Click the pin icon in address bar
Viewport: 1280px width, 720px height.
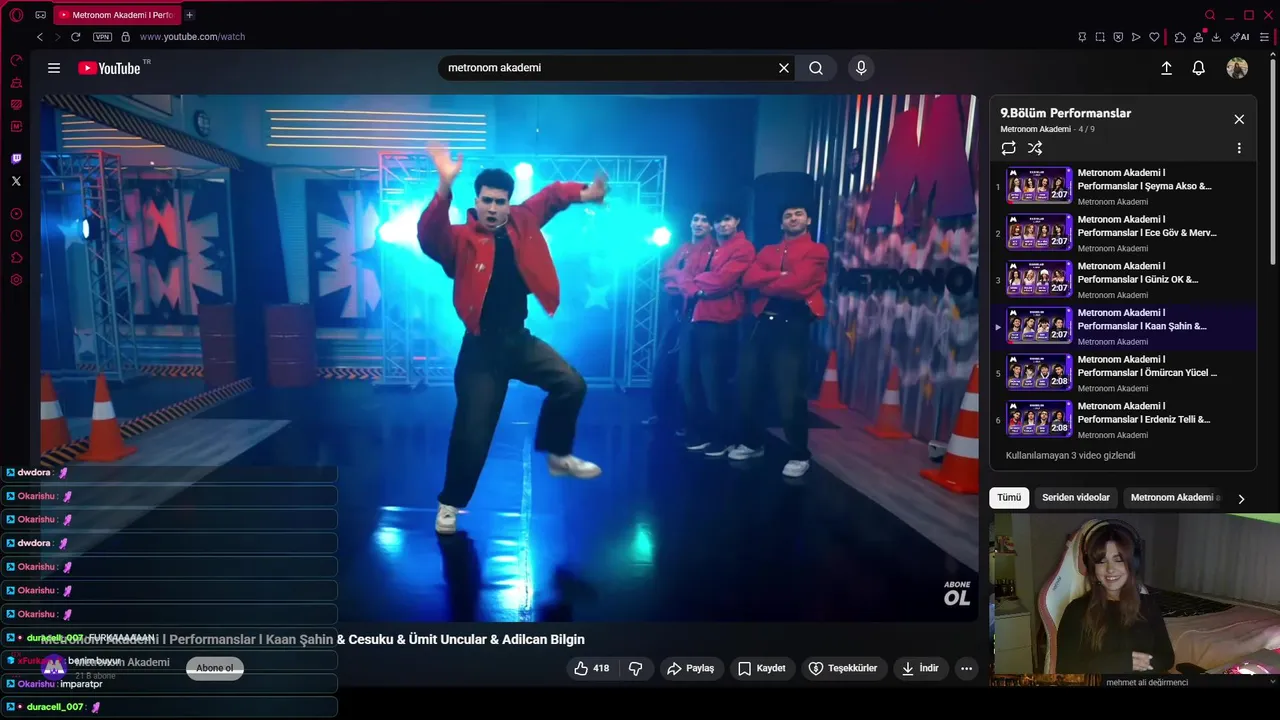pos(1082,37)
